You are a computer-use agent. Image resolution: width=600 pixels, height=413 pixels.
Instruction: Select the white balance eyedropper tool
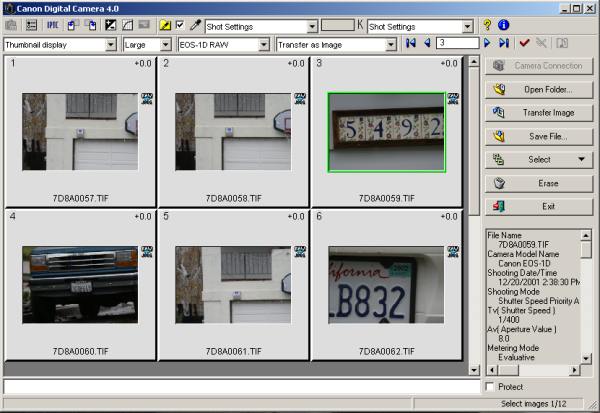[195, 26]
